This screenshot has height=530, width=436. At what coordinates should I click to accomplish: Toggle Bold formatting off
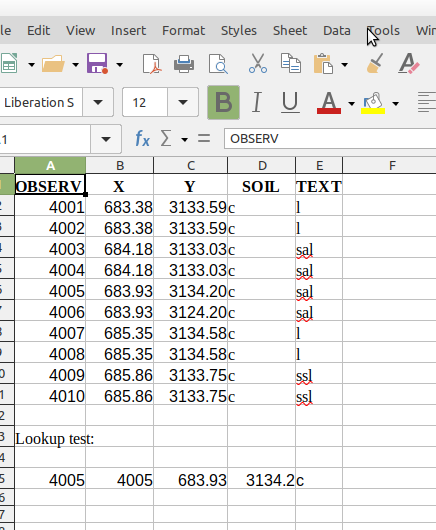(223, 102)
